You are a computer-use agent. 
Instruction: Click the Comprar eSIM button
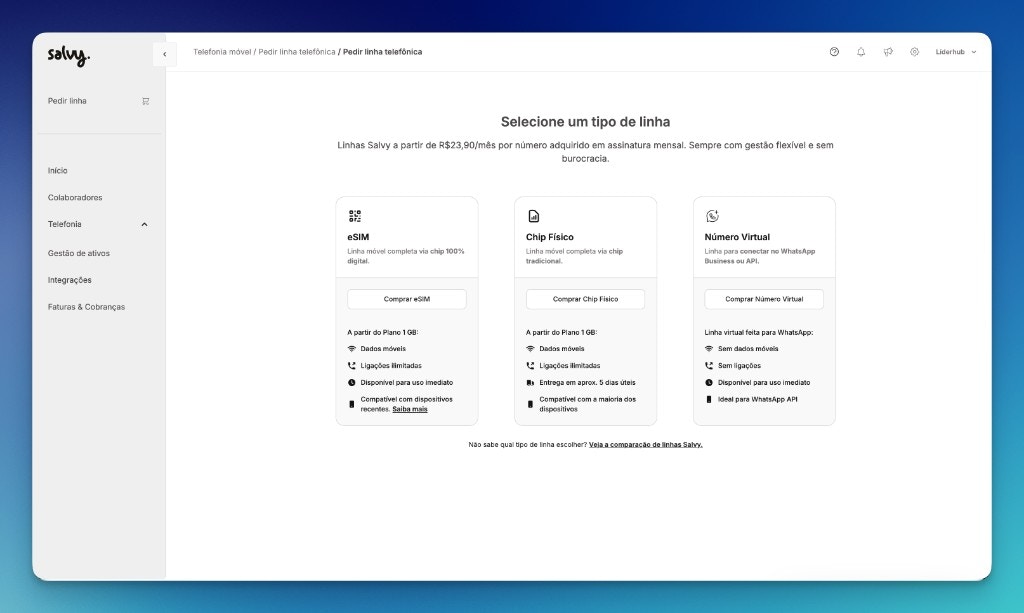tap(407, 299)
